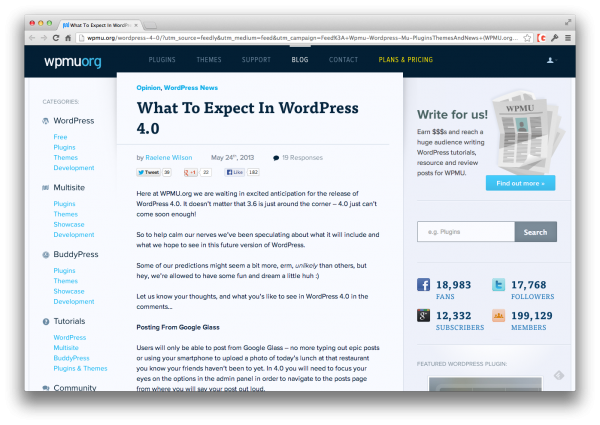The height and width of the screenshot is (425, 600).
Task: Open the PLUGINS navigation item
Action: coord(162,60)
